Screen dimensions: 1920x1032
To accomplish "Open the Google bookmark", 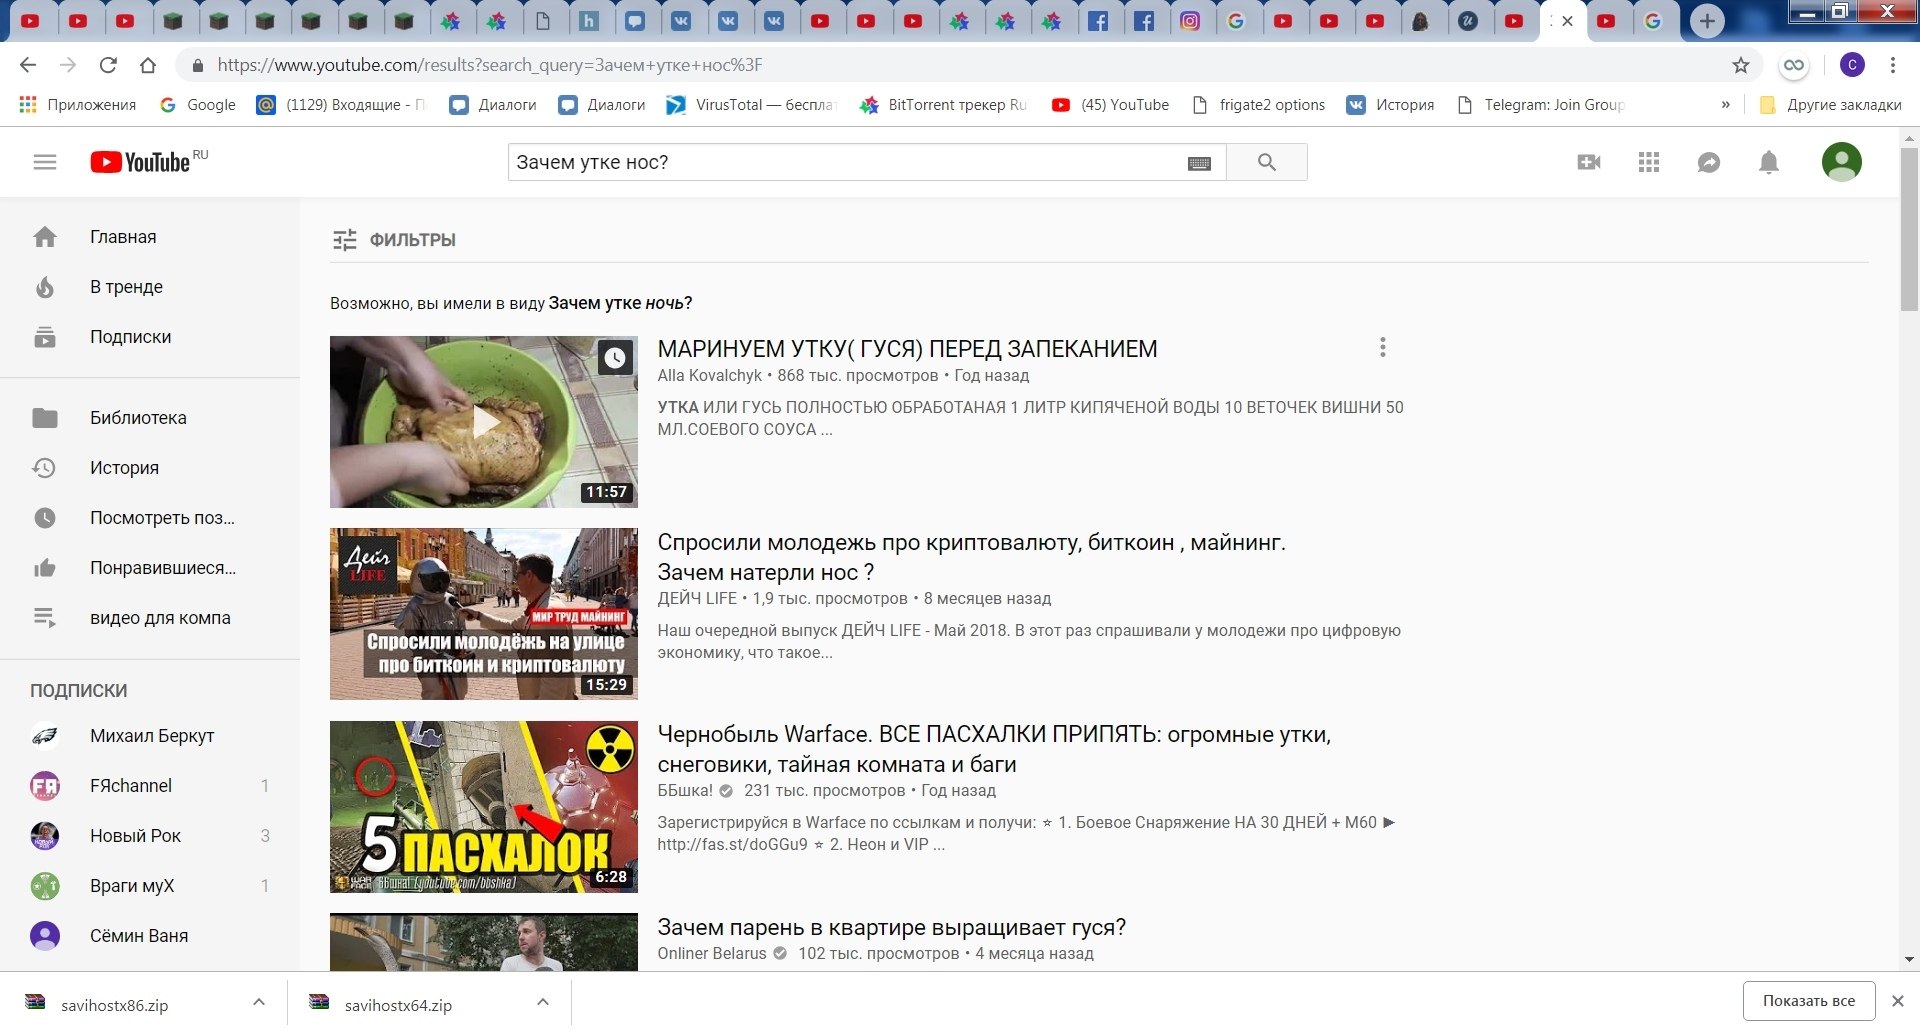I will point(198,105).
